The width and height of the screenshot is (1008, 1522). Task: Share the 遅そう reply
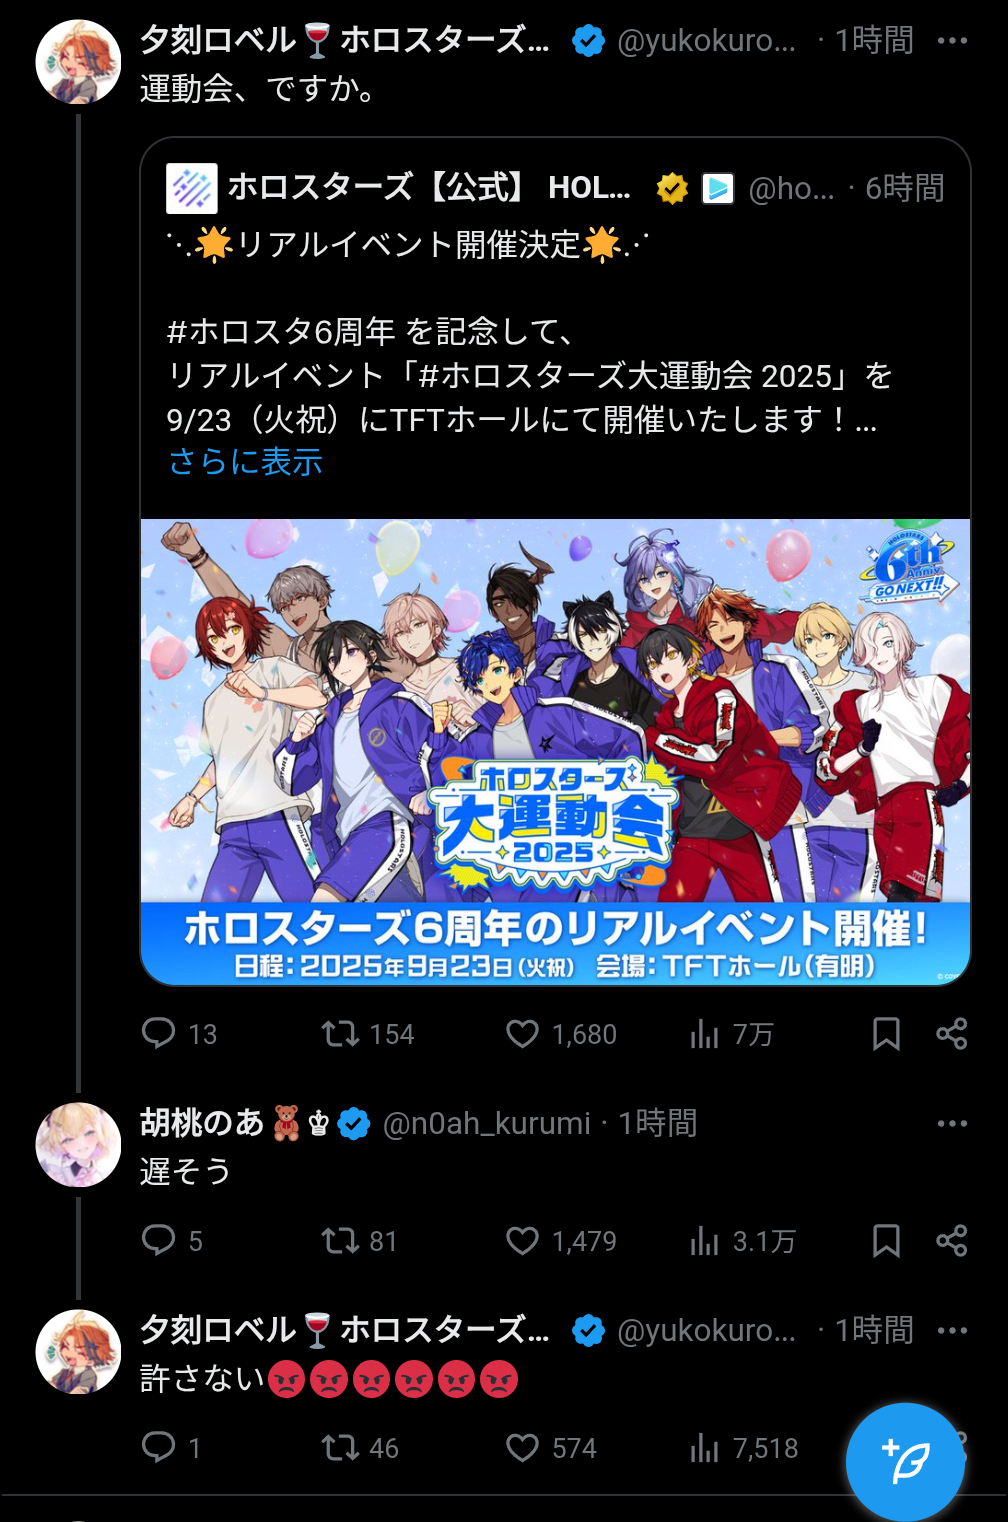(x=951, y=1241)
